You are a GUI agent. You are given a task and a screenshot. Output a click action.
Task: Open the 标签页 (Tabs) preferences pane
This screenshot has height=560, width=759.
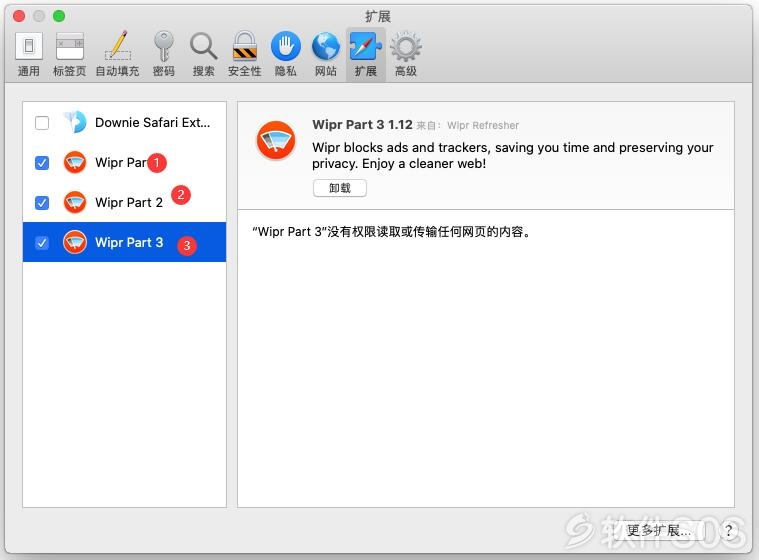point(69,55)
